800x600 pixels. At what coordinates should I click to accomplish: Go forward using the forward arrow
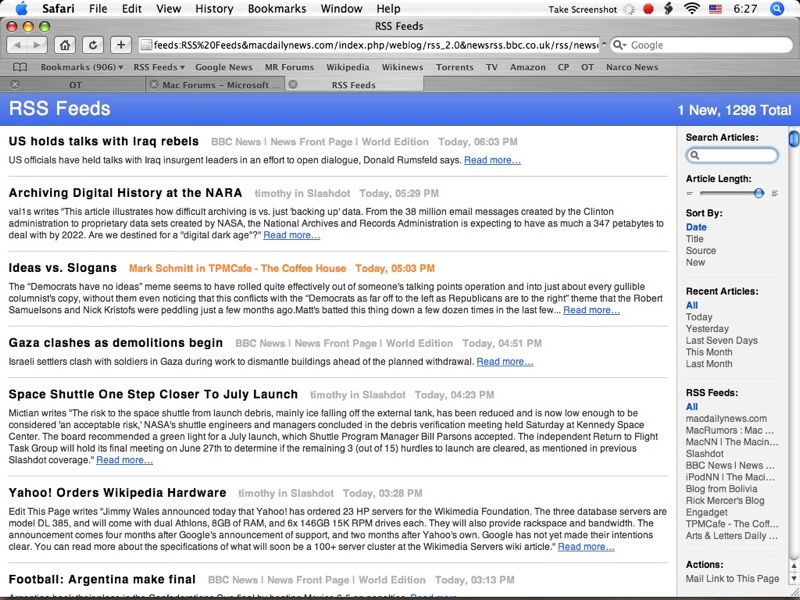tap(36, 45)
